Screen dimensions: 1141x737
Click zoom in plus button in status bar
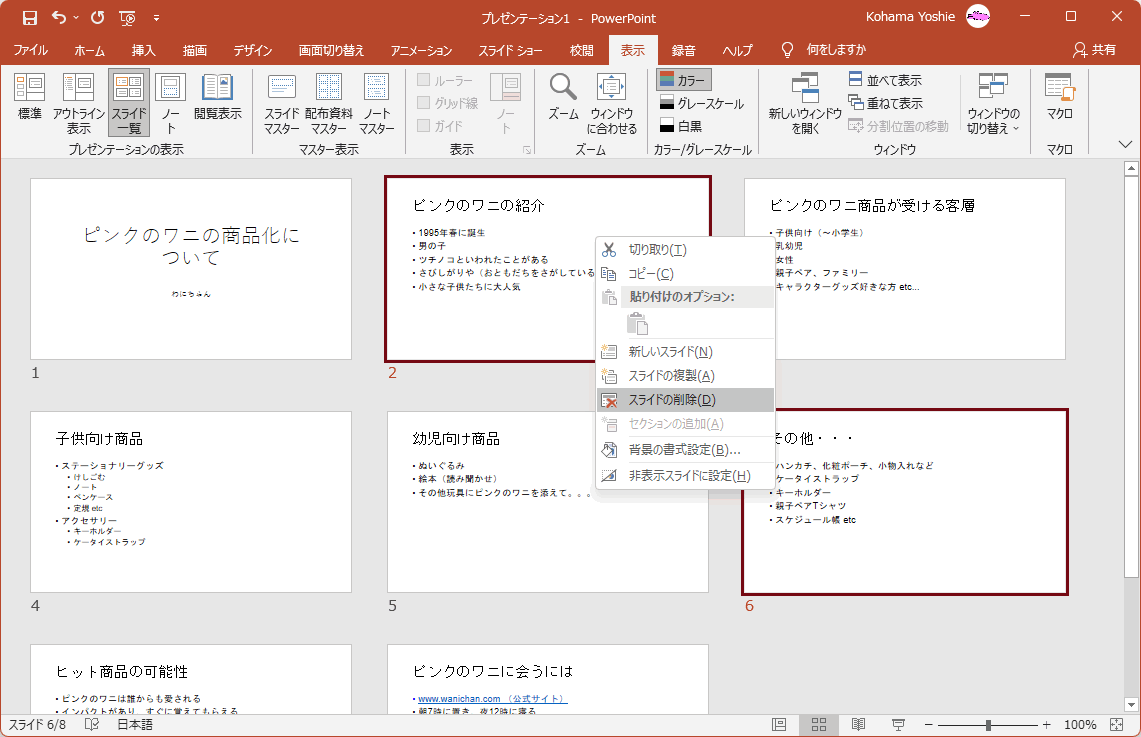[1046, 725]
